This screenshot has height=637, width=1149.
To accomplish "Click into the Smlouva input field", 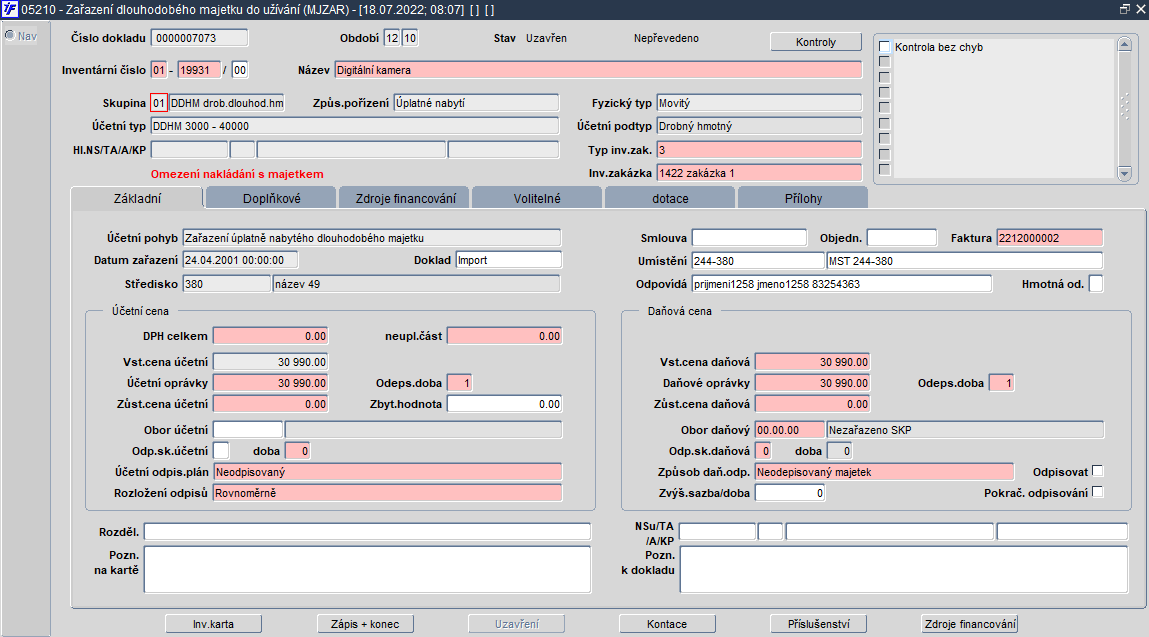I will [x=748, y=238].
